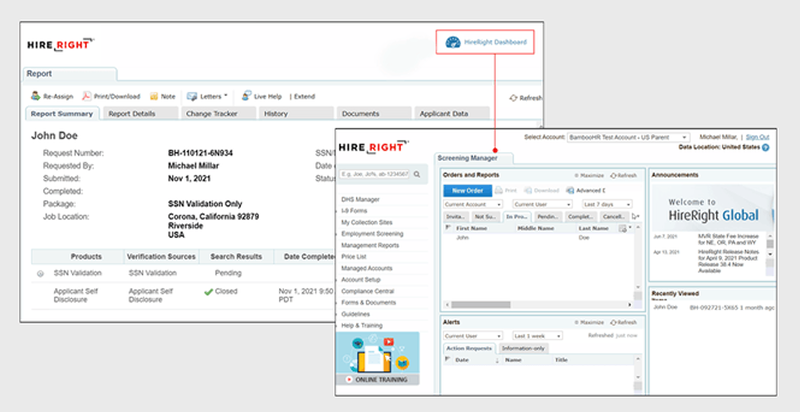The width and height of the screenshot is (800, 412).
Task: Open Employment Screening in sidebar
Action: [372, 234]
